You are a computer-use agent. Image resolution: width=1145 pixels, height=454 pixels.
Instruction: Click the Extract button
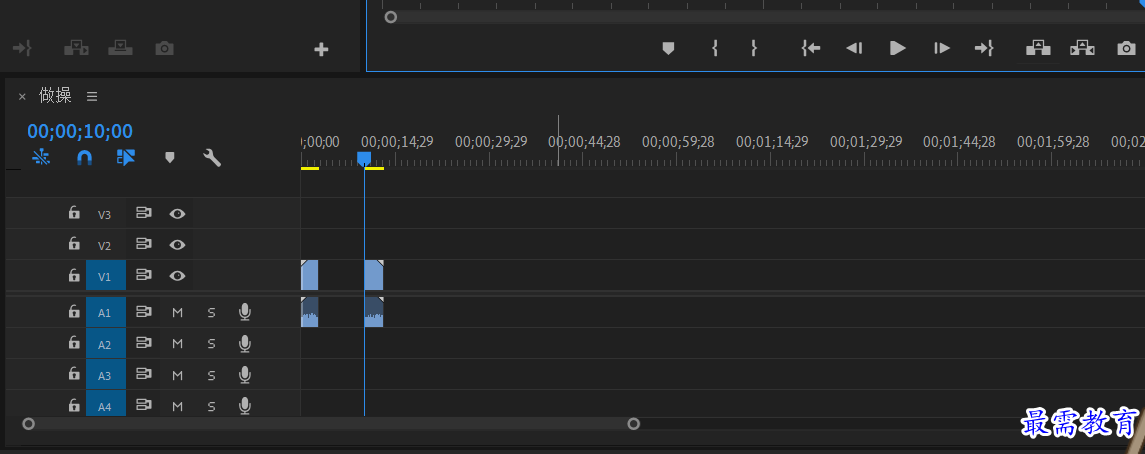tap(1082, 48)
